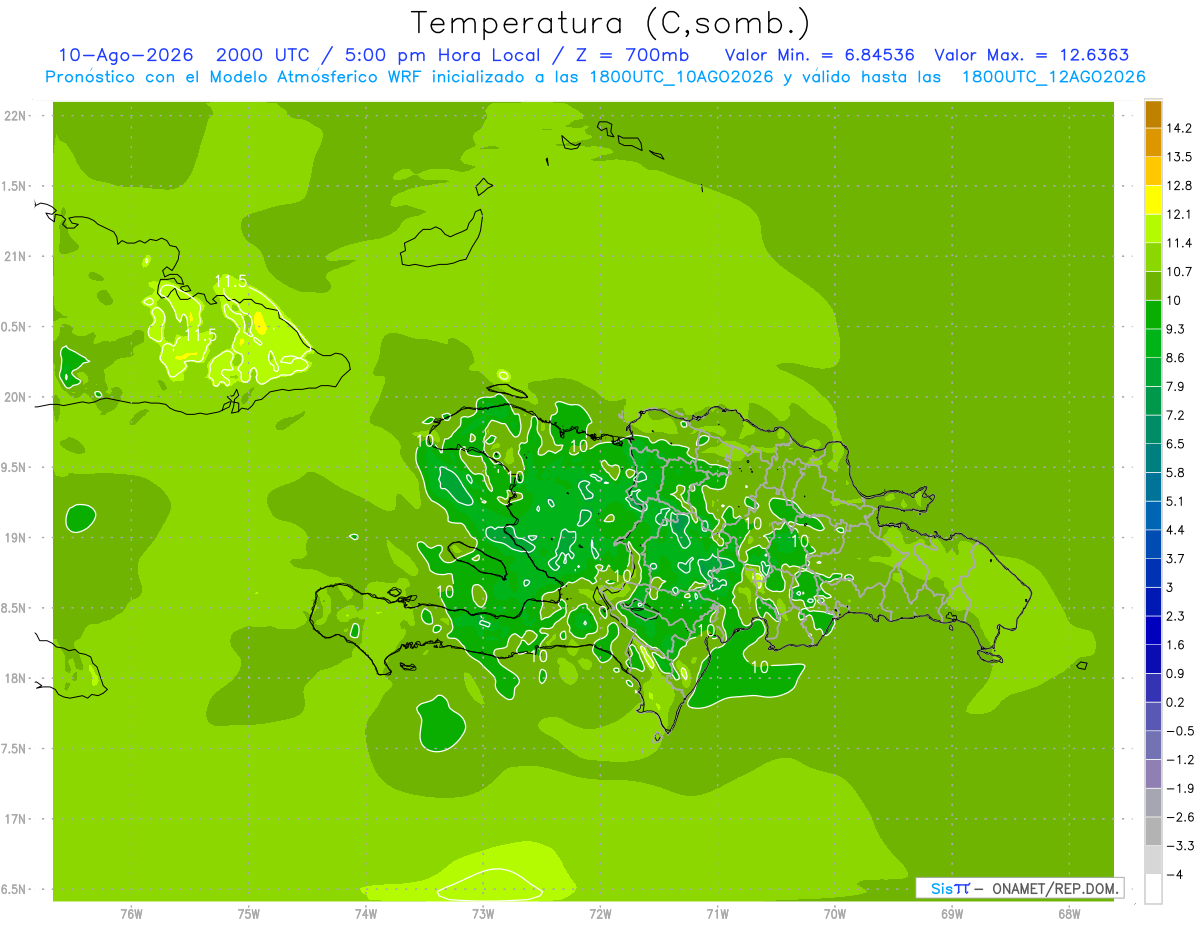Pick the lime swatch between 11.4 and 12.1
This screenshot has height=927, width=1200.
pos(1153,229)
